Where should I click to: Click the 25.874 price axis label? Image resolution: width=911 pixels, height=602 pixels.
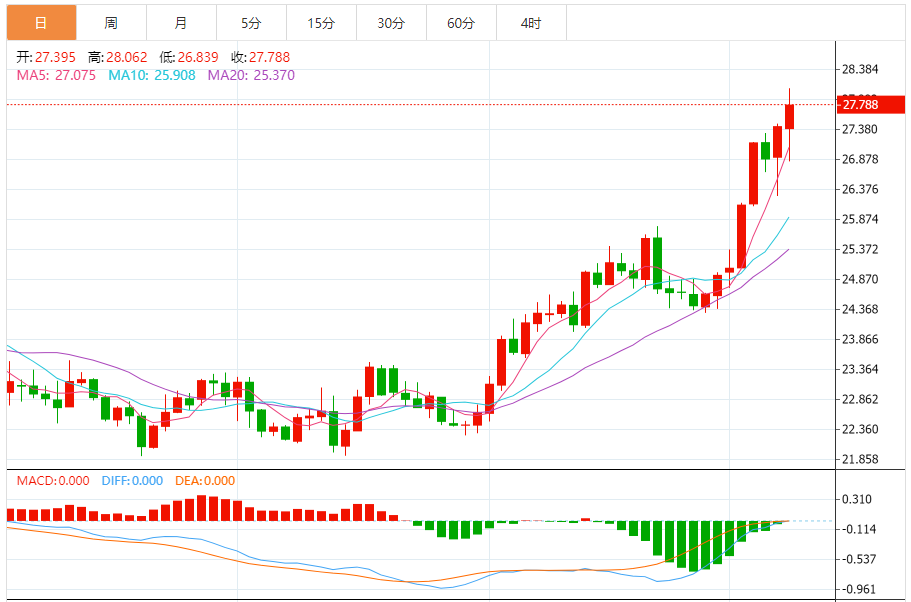(860, 219)
